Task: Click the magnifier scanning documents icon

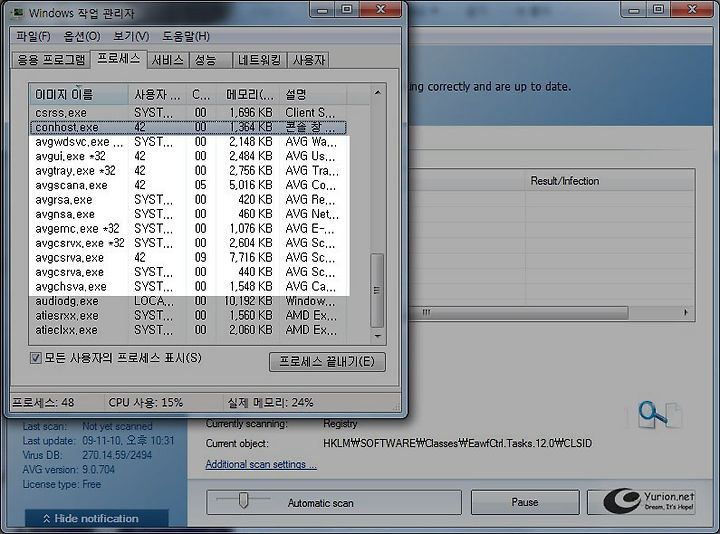Action: pos(659,414)
